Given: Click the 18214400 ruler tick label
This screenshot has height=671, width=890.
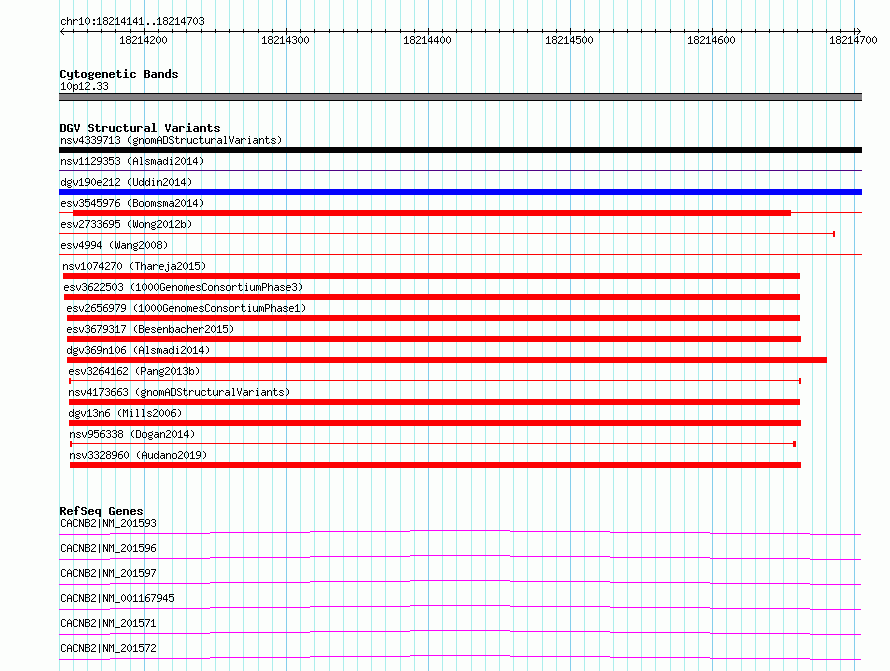Looking at the screenshot, I should [x=427, y=40].
